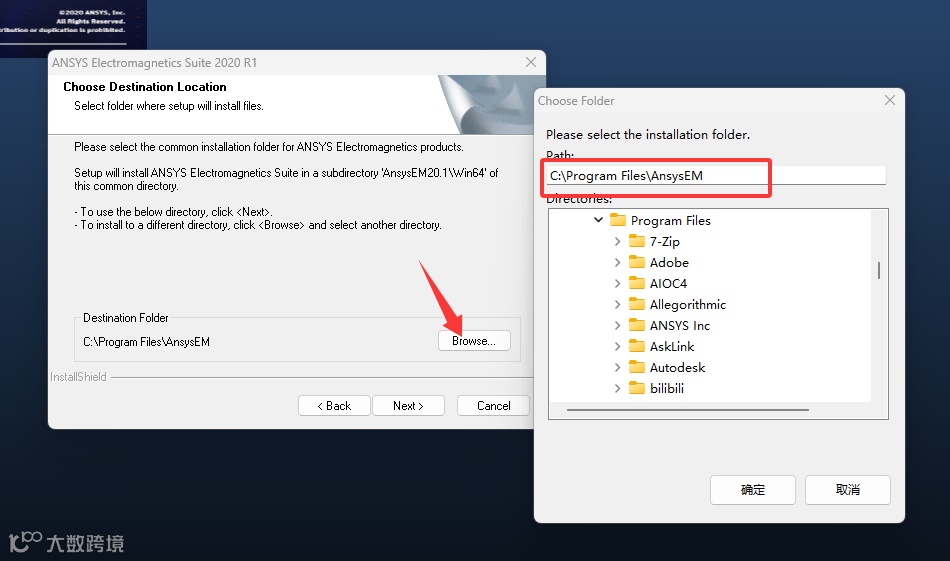Image resolution: width=950 pixels, height=561 pixels.
Task: Cancel the ANSYS installer setup
Action: (493, 405)
